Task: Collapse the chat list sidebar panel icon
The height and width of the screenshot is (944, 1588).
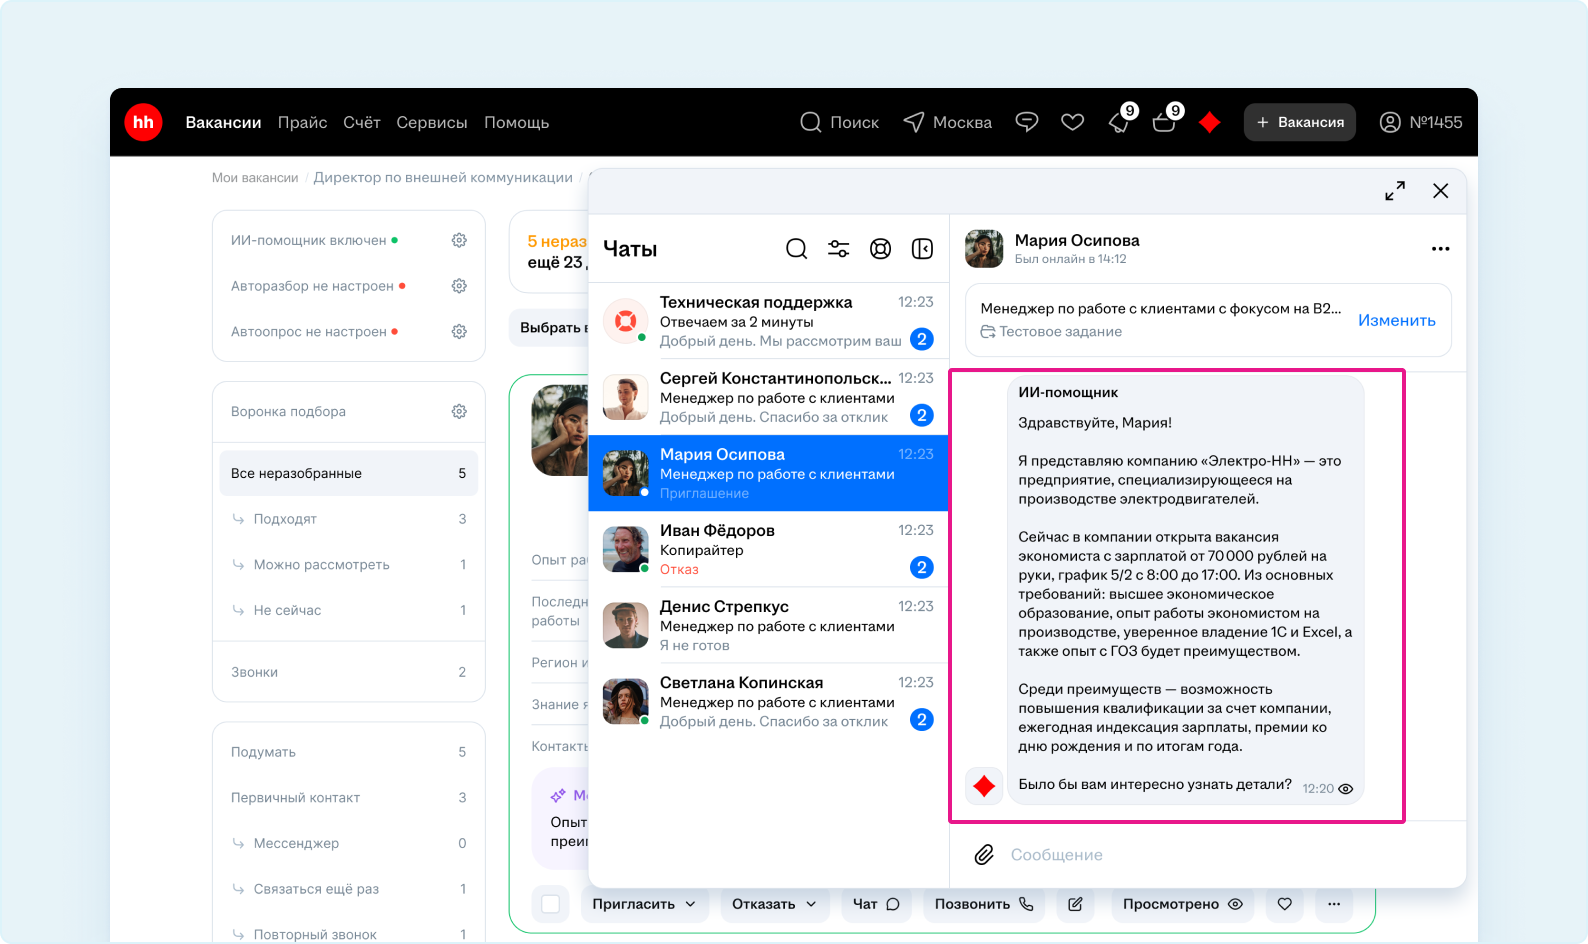Action: pyautogui.click(x=922, y=249)
